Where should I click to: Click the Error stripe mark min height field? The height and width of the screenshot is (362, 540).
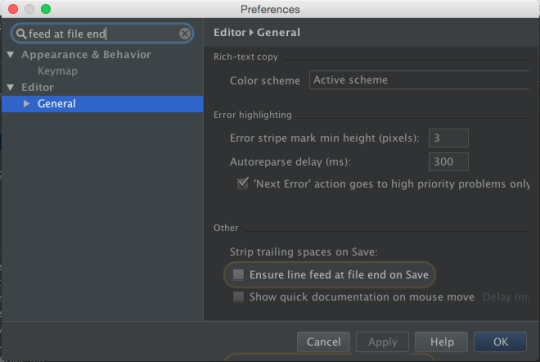[448, 138]
